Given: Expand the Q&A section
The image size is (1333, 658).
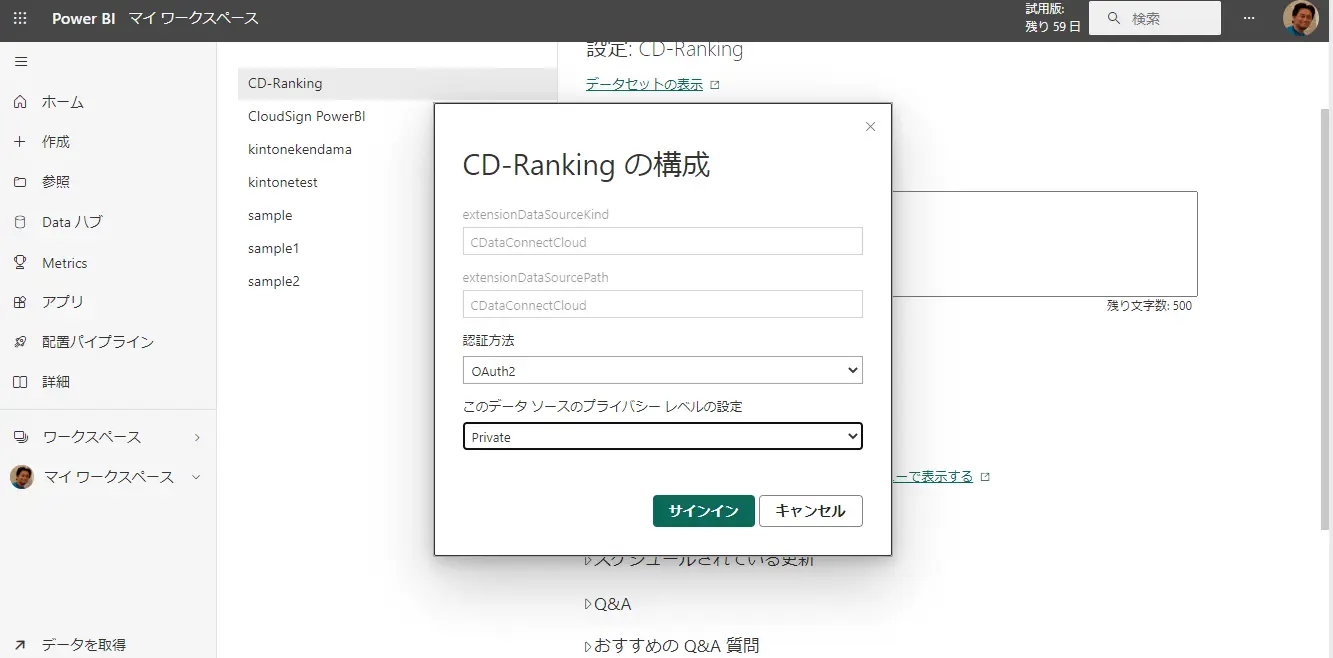Looking at the screenshot, I should [608, 604].
